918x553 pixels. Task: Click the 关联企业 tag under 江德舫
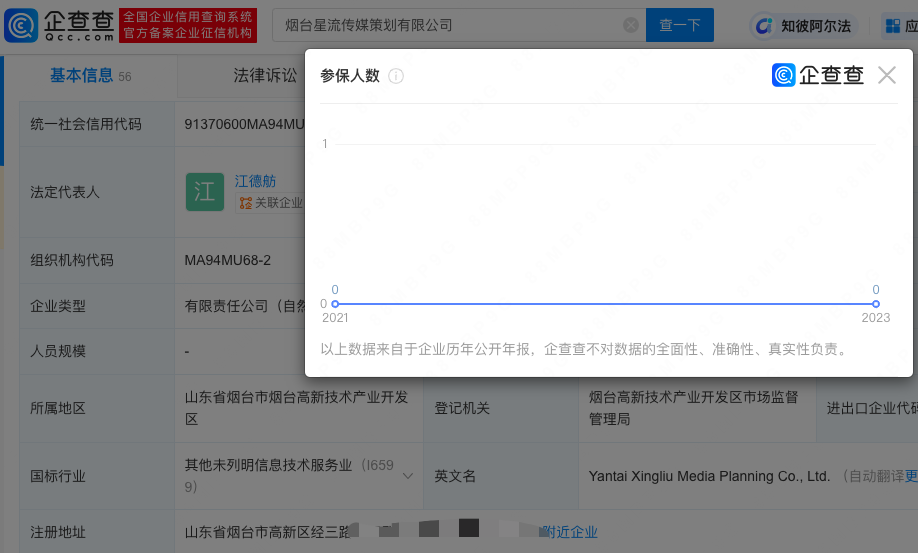(x=270, y=202)
